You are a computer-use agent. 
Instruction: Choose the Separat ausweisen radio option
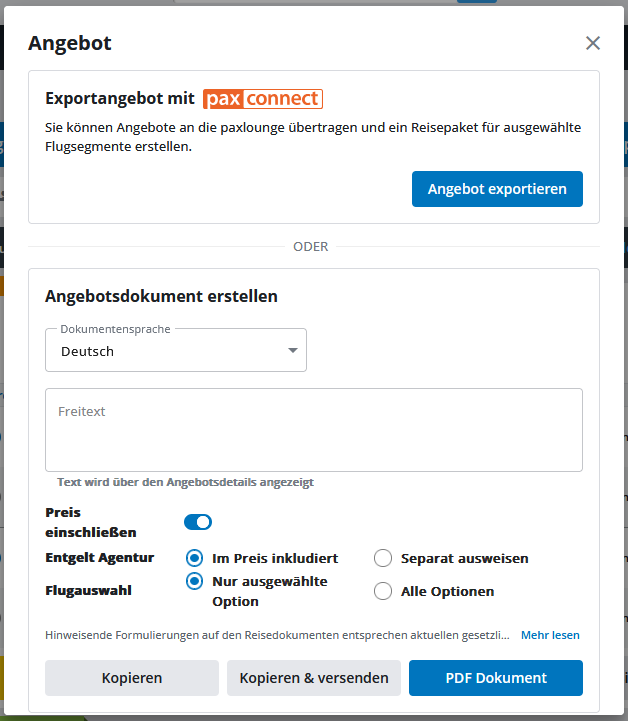pyautogui.click(x=383, y=558)
